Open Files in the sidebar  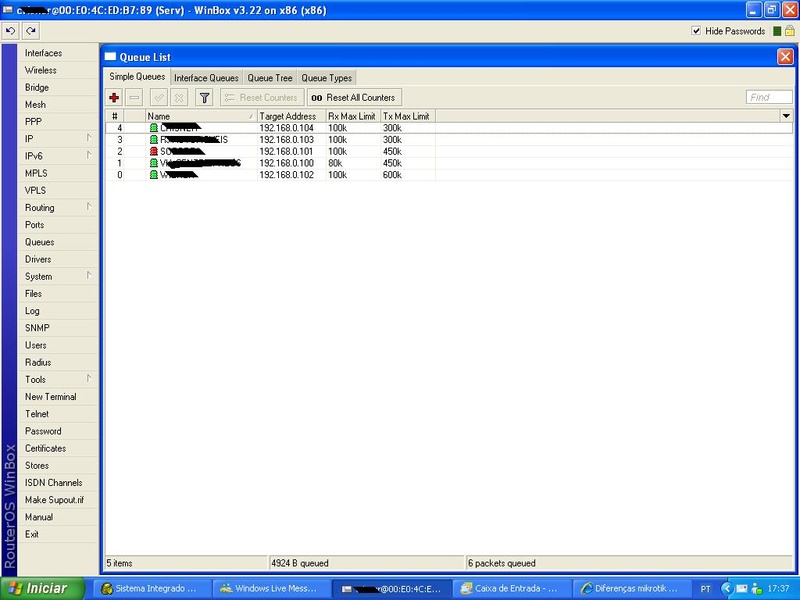pos(58,293)
